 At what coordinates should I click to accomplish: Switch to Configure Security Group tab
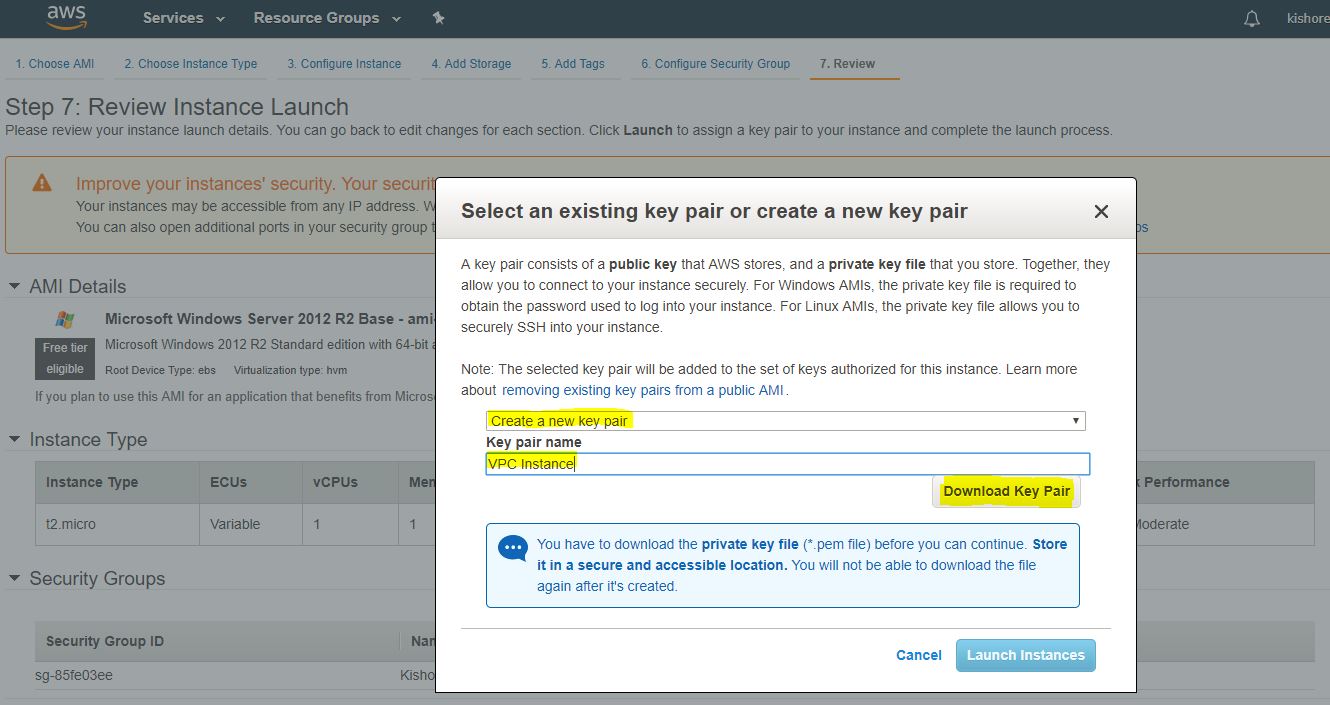tap(715, 64)
